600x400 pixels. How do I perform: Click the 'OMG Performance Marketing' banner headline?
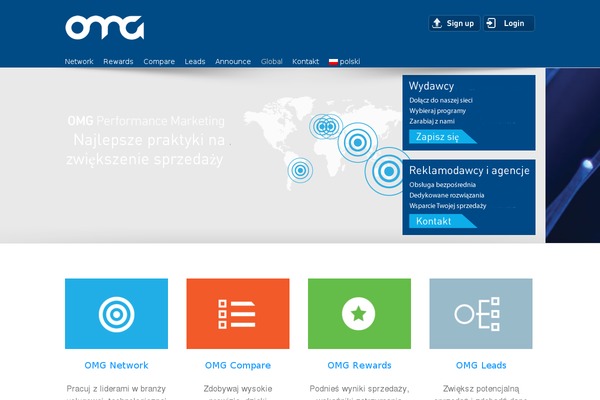click(x=146, y=121)
